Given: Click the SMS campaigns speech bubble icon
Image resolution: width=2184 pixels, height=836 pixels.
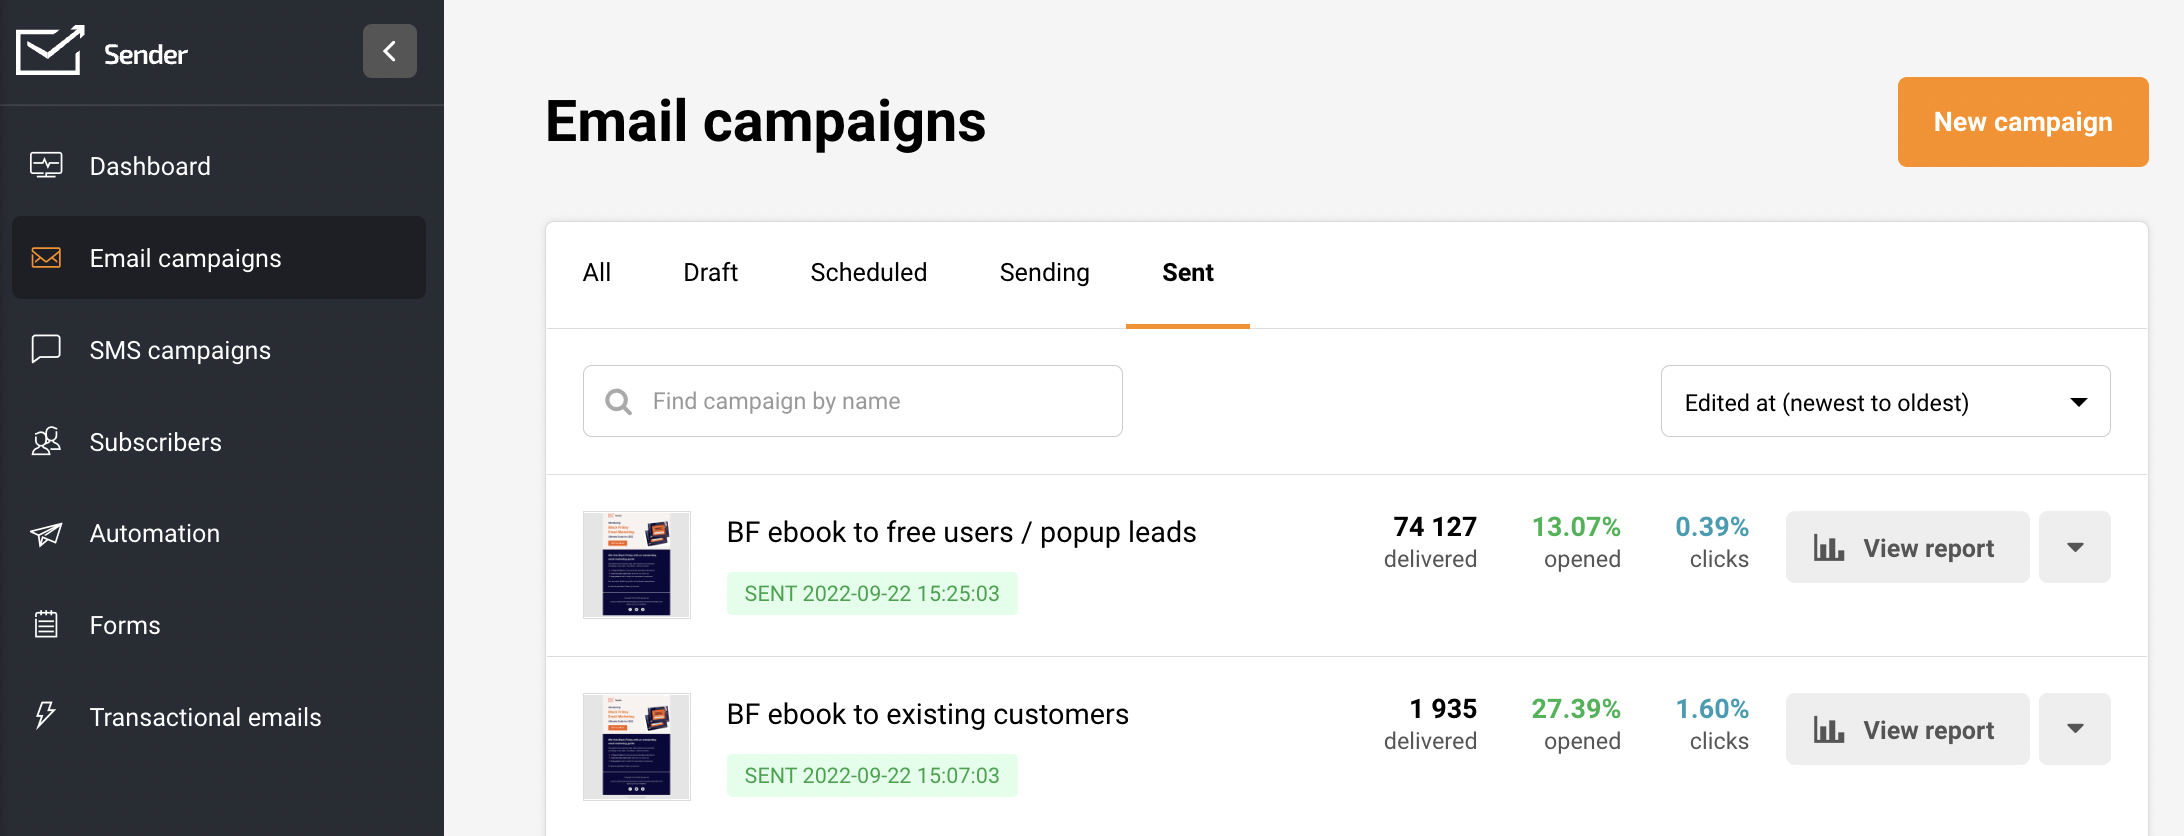Looking at the screenshot, I should pos(46,349).
